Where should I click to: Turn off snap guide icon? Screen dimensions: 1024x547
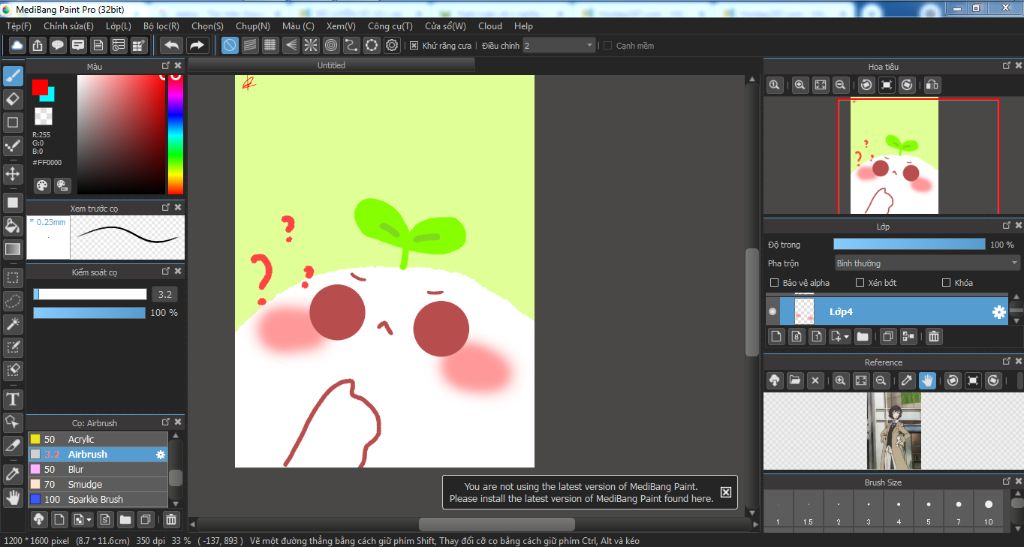tap(230, 45)
